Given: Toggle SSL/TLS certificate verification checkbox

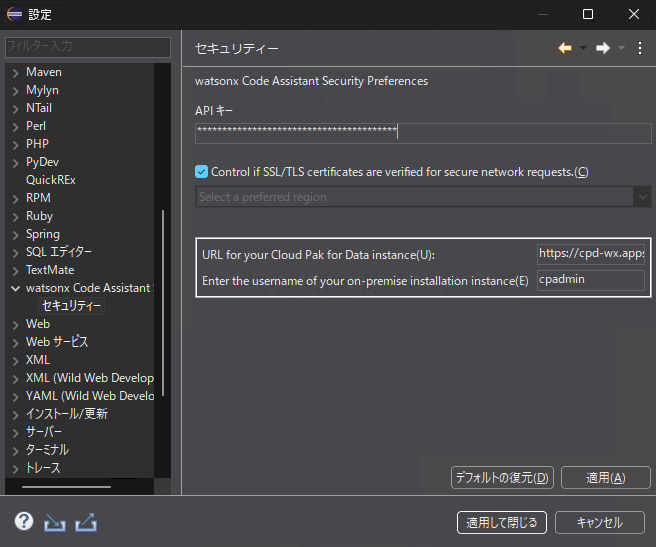Looking at the screenshot, I should [x=201, y=172].
